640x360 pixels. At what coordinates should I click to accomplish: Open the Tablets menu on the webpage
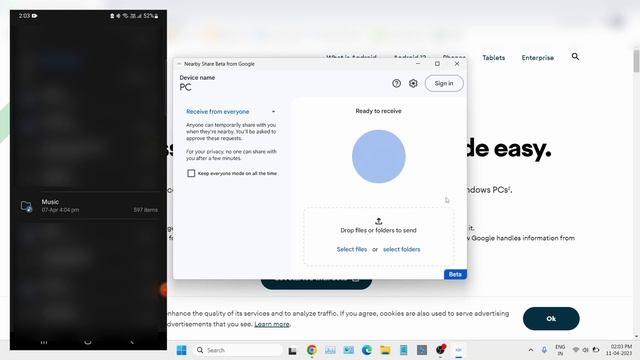tap(493, 58)
